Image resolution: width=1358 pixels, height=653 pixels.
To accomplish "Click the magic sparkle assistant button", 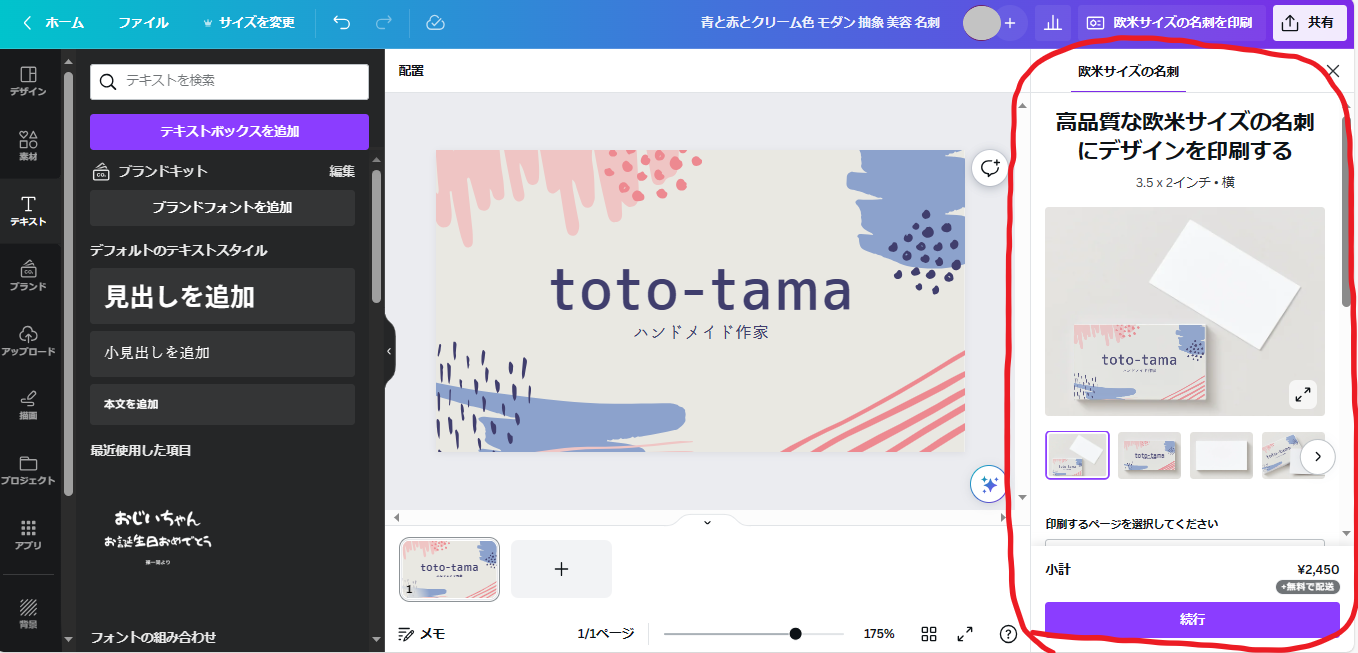I will [988, 485].
